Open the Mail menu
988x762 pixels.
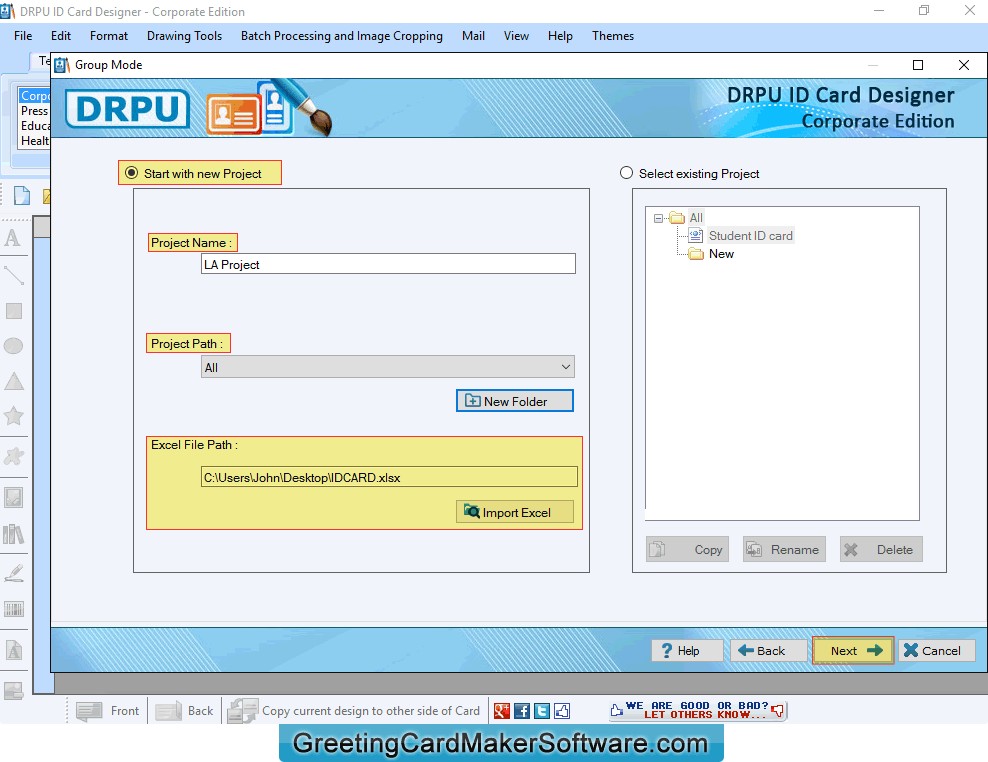473,36
